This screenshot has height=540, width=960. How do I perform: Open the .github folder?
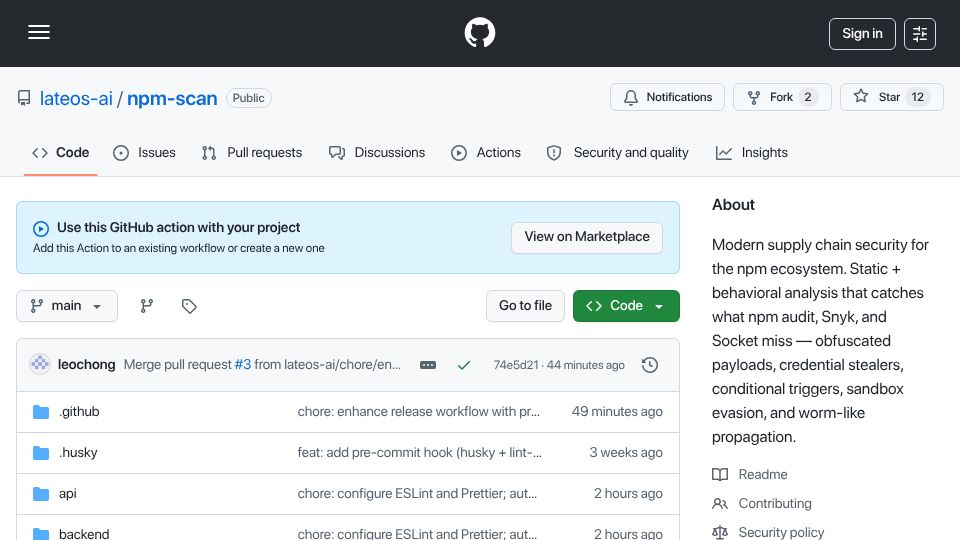[x=79, y=411]
